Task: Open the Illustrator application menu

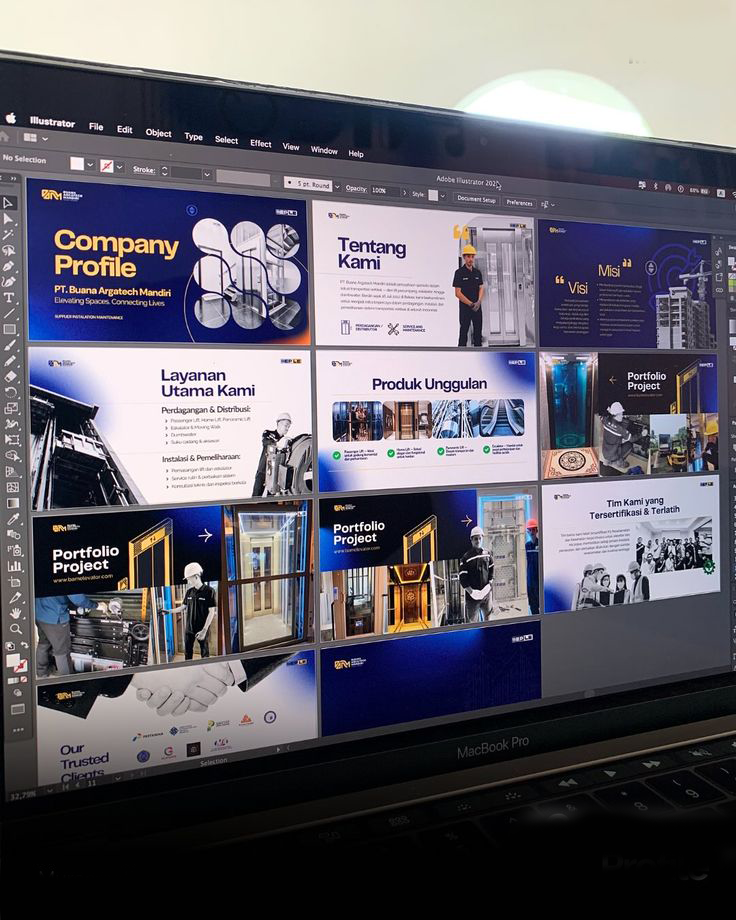Action: pos(52,122)
